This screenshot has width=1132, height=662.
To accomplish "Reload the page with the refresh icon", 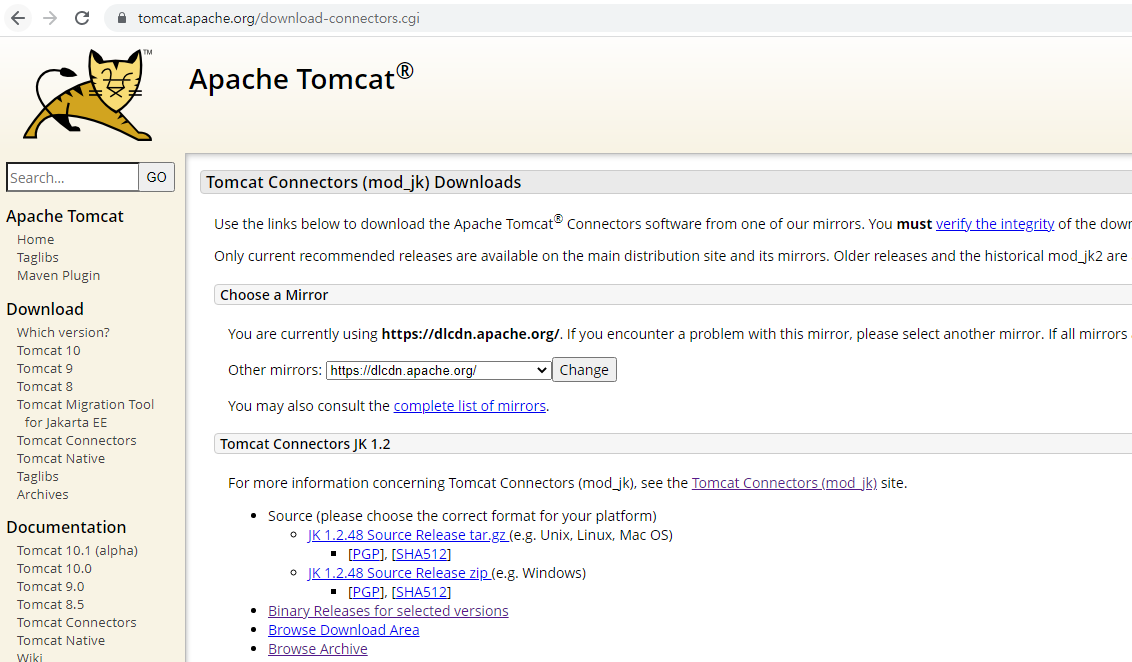I will 82,18.
